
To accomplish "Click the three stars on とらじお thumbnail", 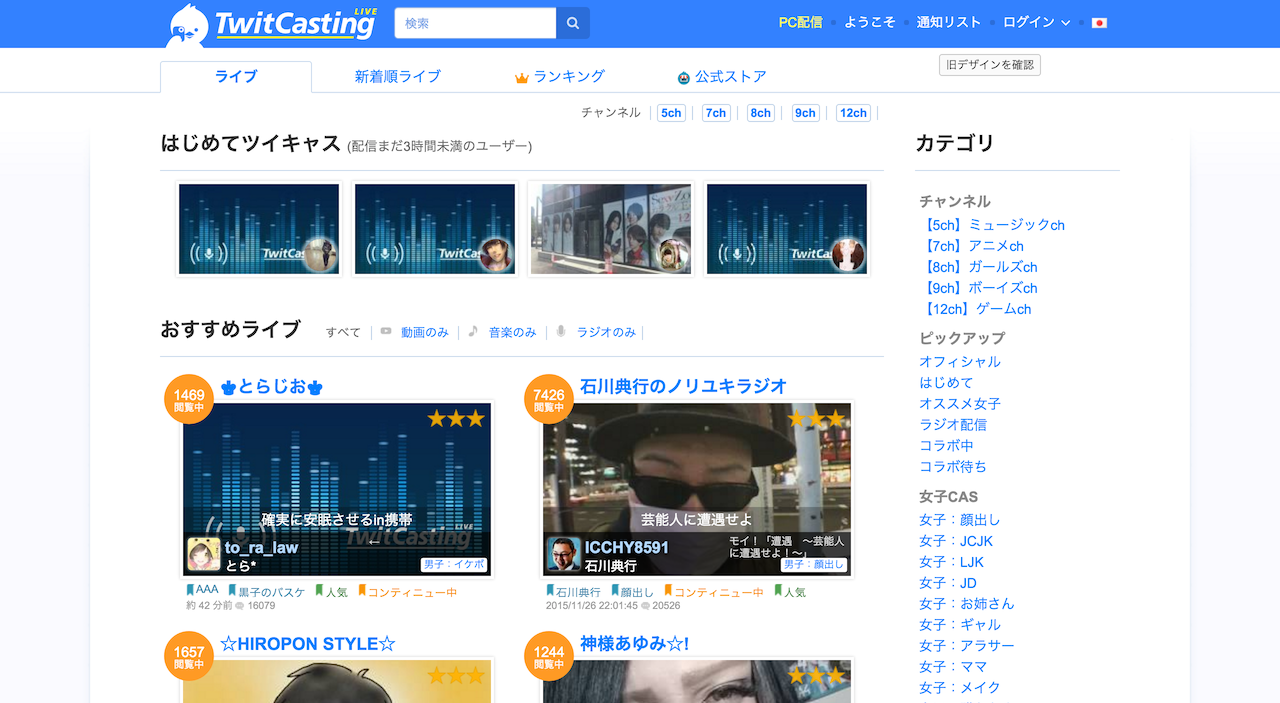I will click(x=456, y=418).
